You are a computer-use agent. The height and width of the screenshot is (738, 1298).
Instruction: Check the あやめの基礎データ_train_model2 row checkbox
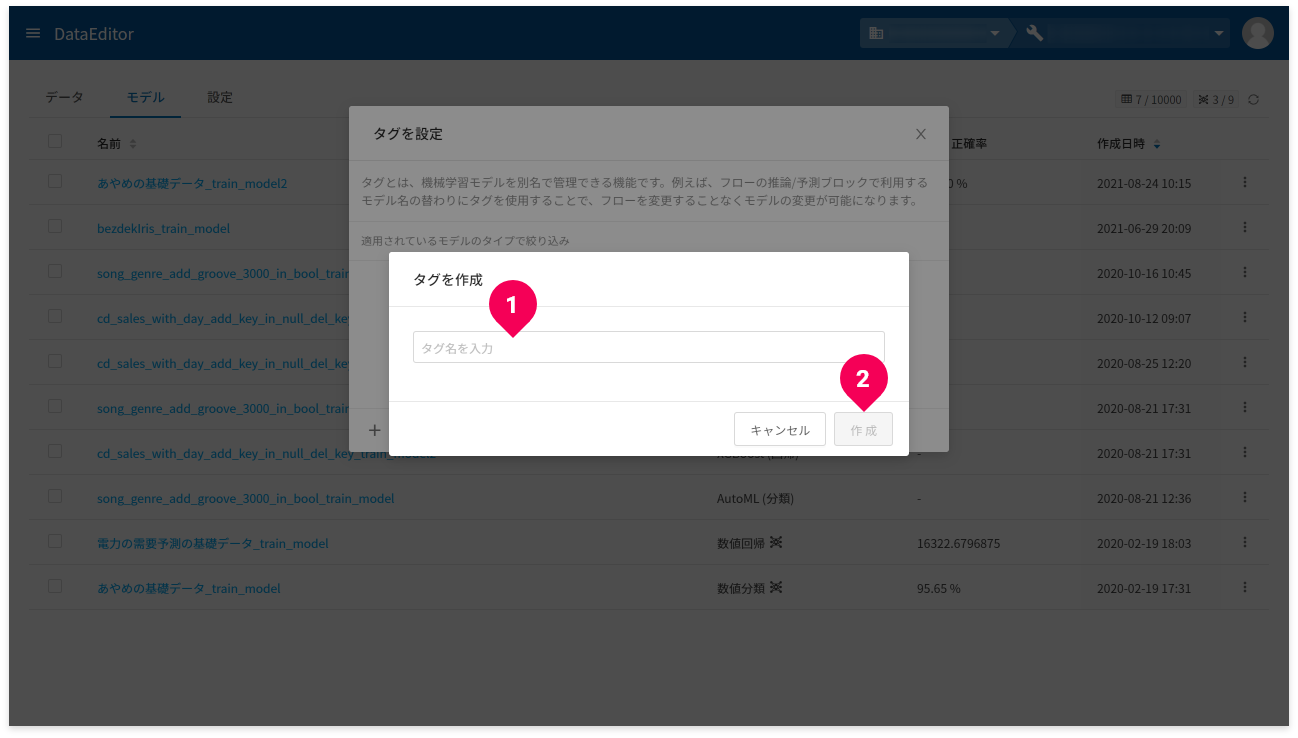(55, 181)
